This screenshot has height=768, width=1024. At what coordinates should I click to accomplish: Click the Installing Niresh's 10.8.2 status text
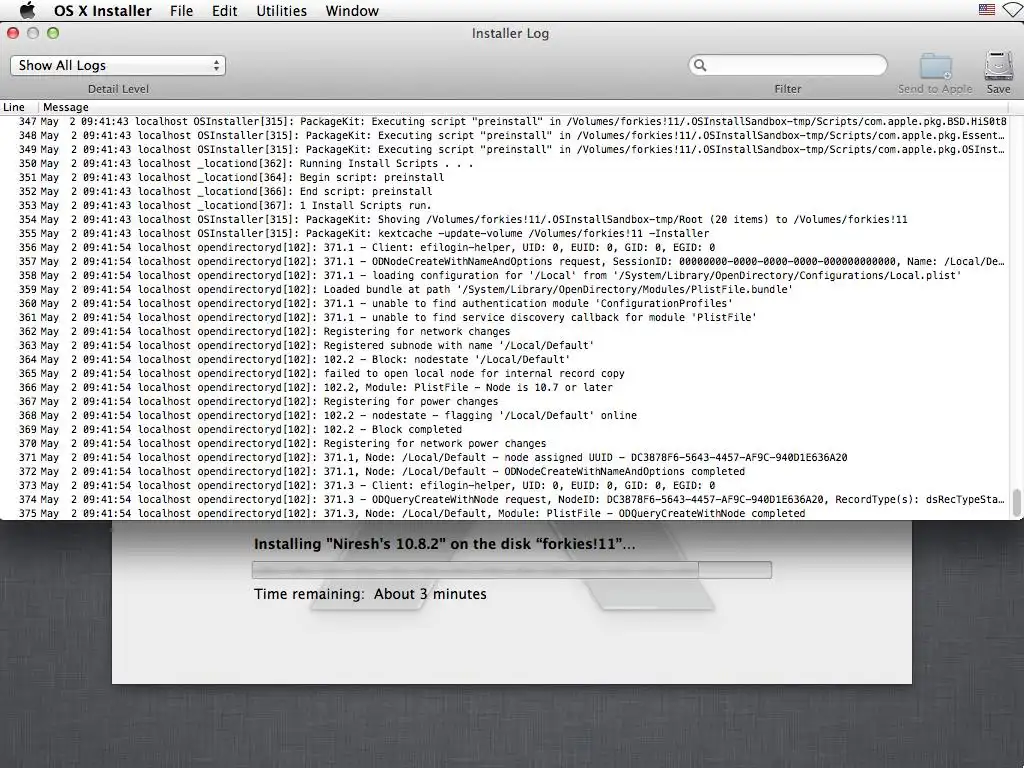point(444,544)
